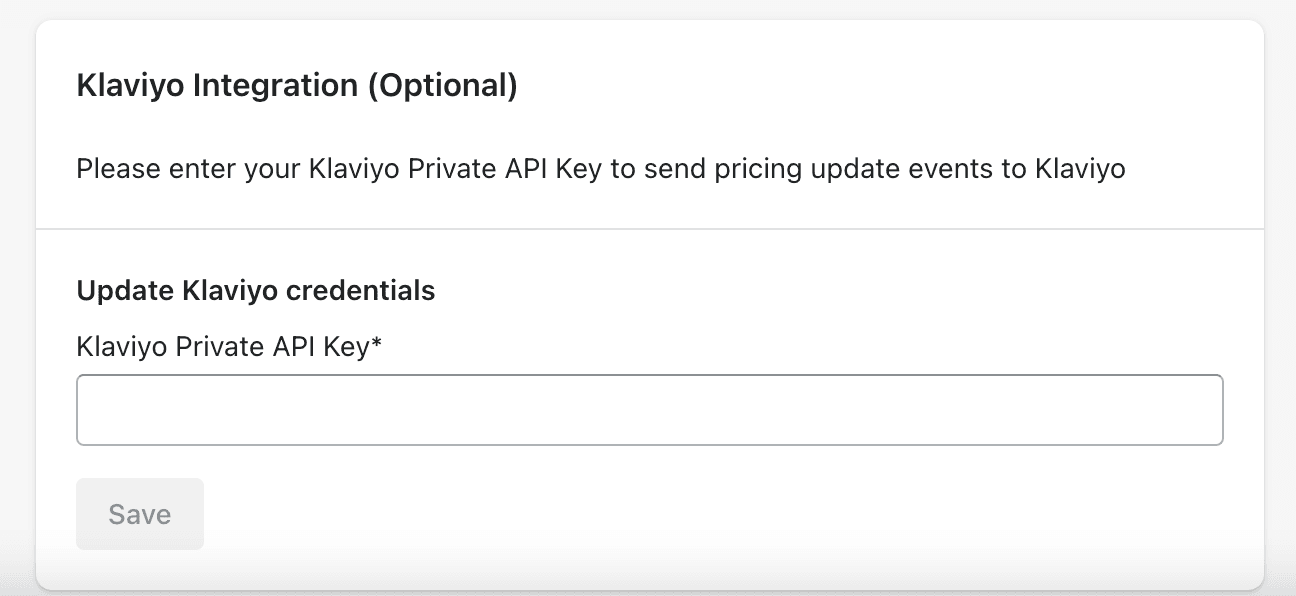Click the Klaviyo Private API Key input field
The width and height of the screenshot is (1296, 596).
pyautogui.click(x=649, y=410)
